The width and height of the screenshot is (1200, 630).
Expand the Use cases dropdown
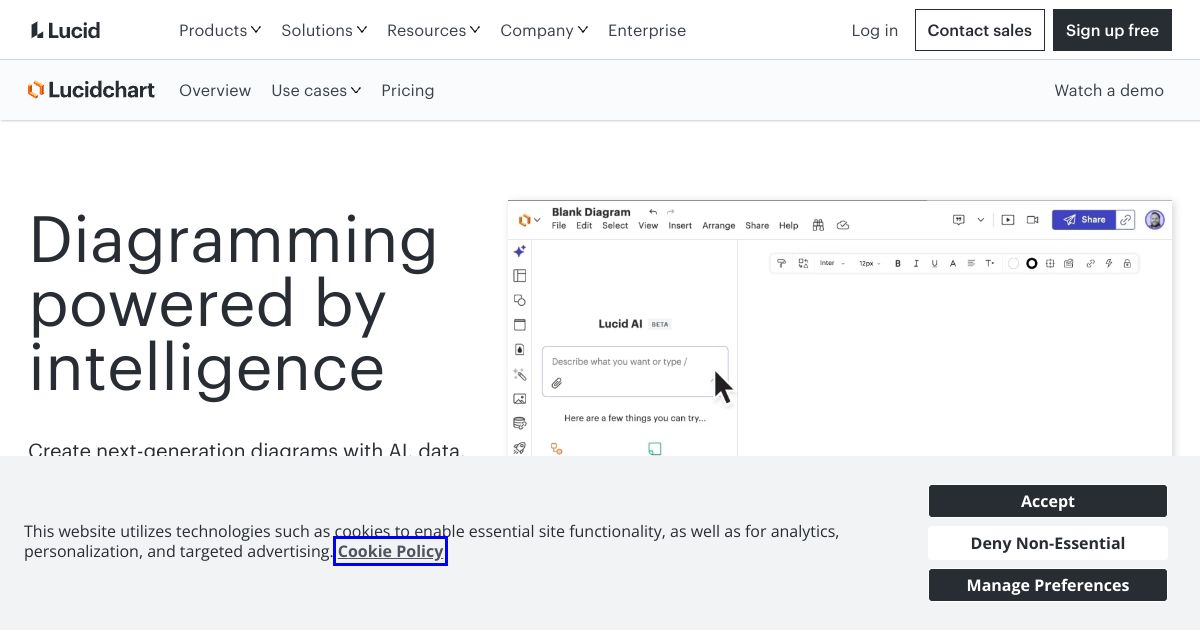(x=316, y=90)
